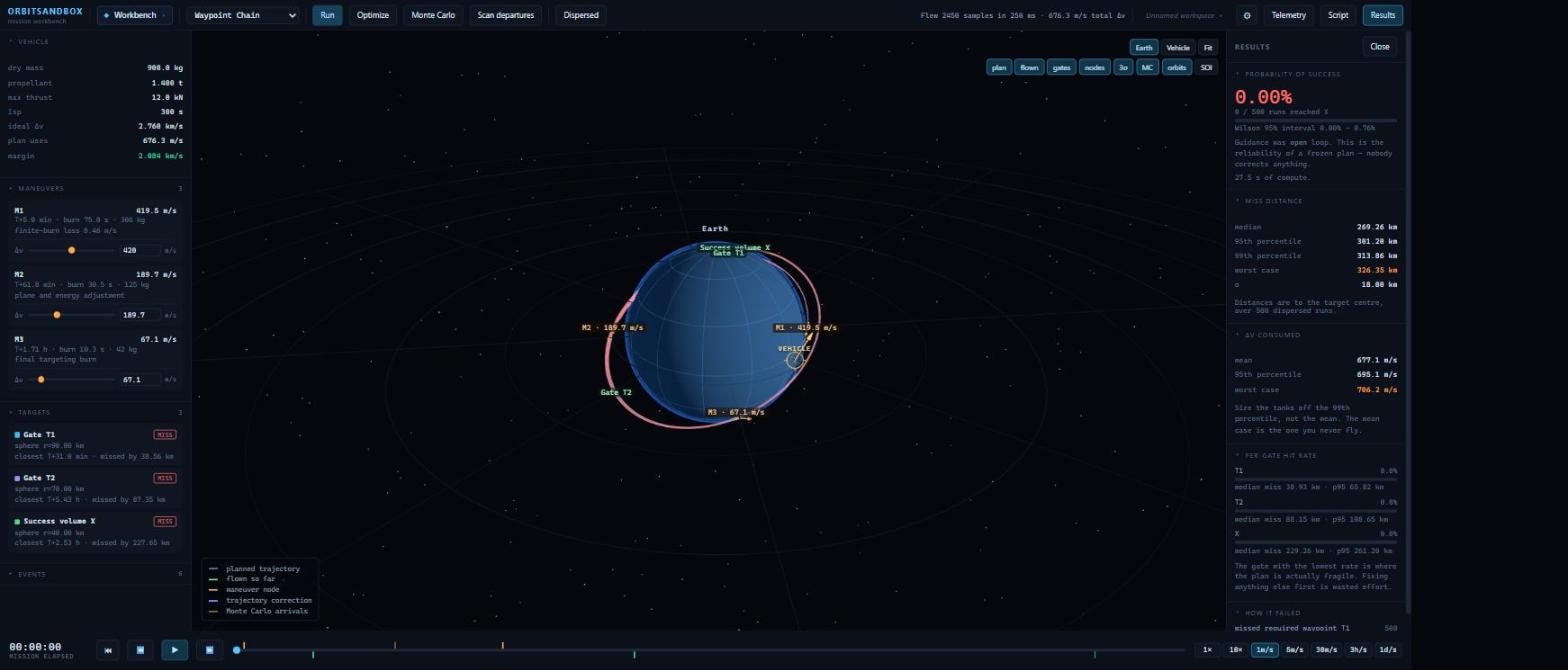This screenshot has width=1568, height=670.
Task: Collapse the Δv Consumed section
Action: point(1316,334)
